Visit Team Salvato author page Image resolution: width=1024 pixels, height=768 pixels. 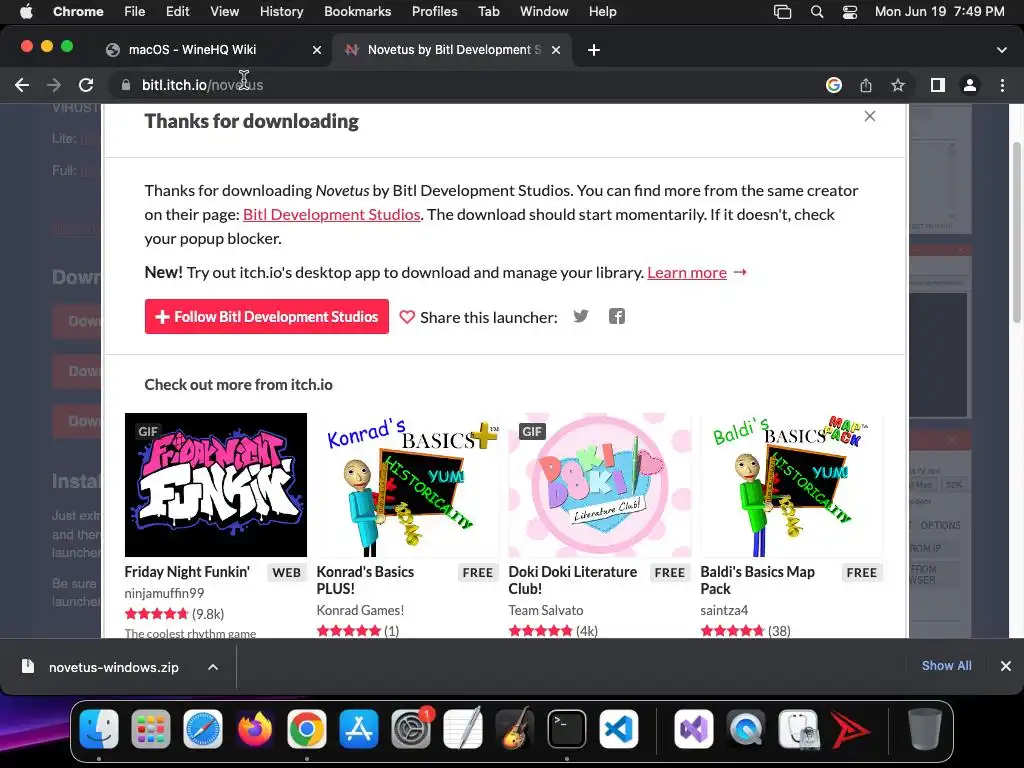545,611
